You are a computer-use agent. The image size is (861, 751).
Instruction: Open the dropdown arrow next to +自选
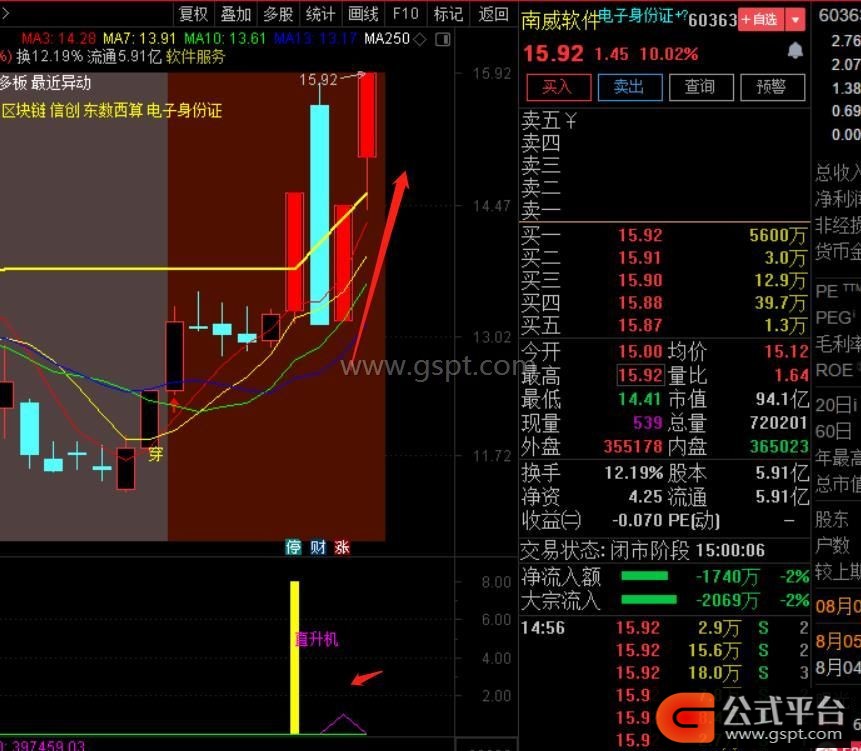click(795, 20)
